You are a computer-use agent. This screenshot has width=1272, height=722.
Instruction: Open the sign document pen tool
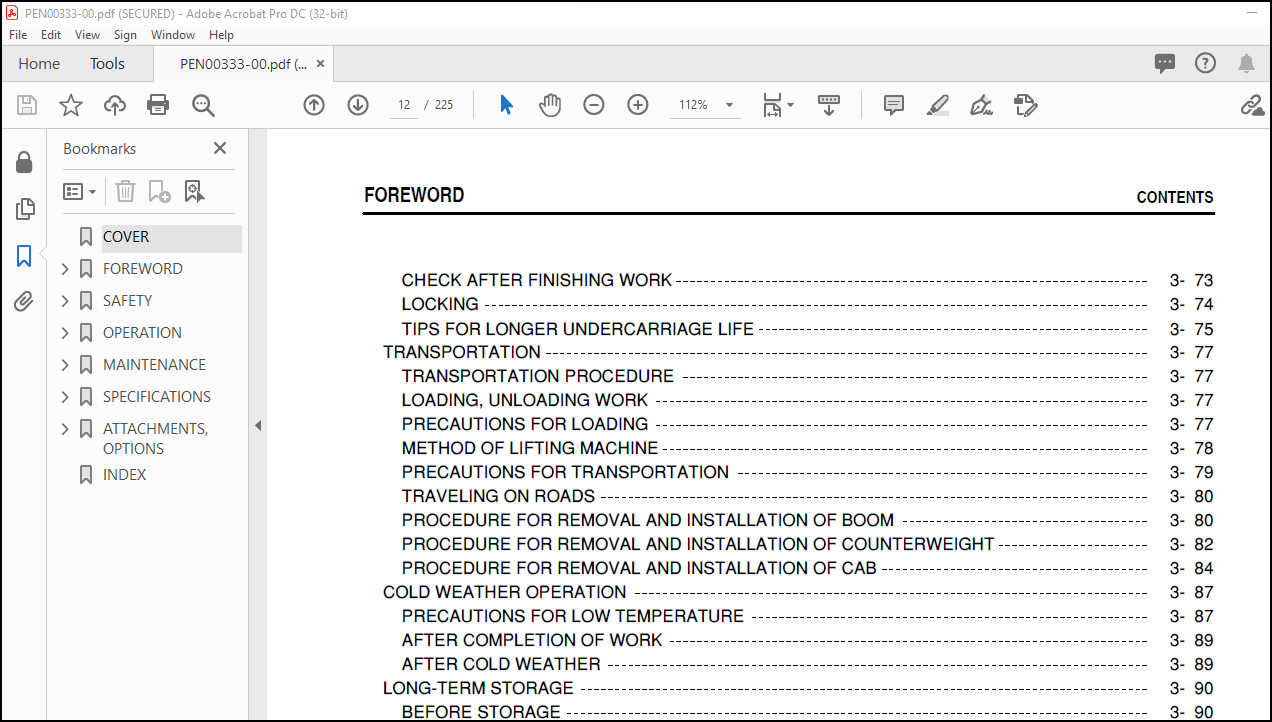(x=981, y=105)
